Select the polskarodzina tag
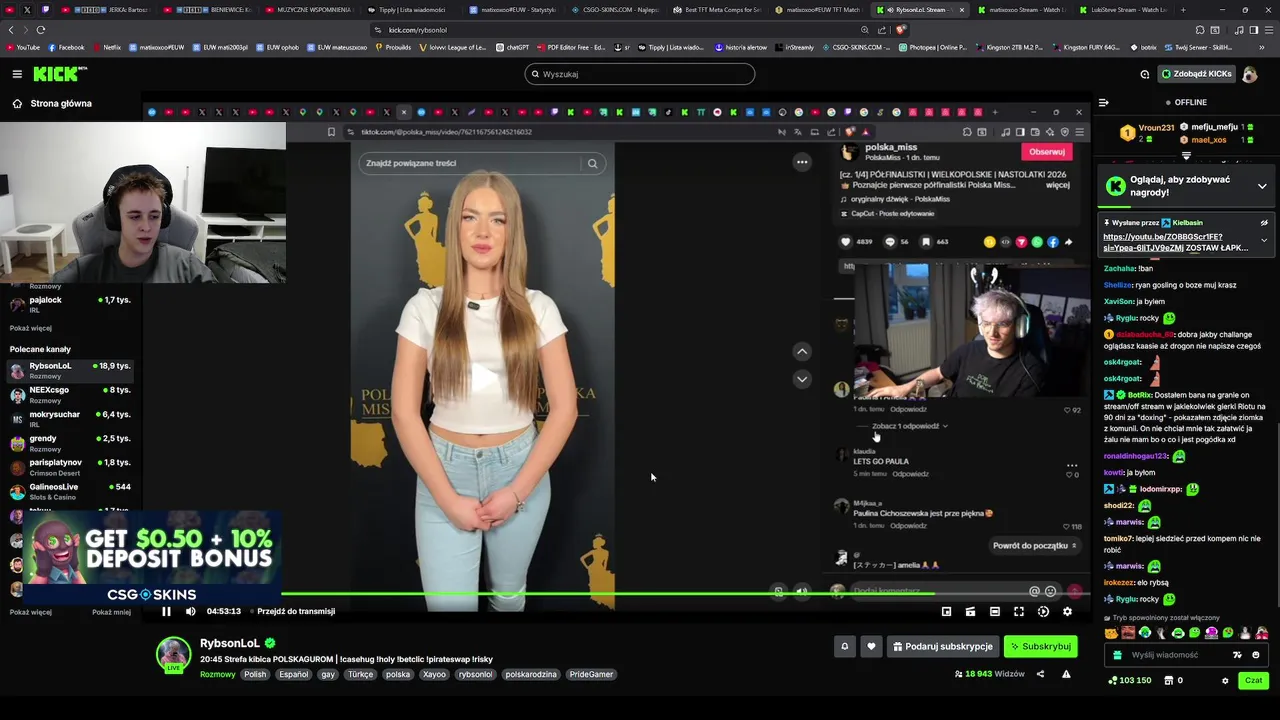The width and height of the screenshot is (1280, 720). [531, 674]
